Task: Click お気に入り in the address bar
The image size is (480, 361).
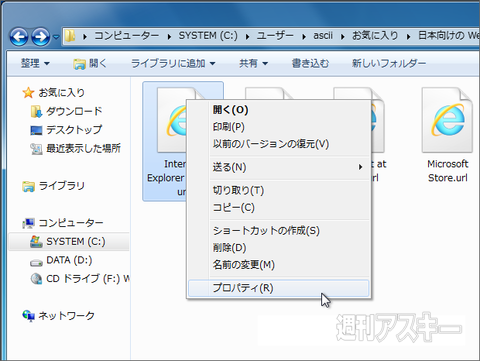Action: [375, 35]
